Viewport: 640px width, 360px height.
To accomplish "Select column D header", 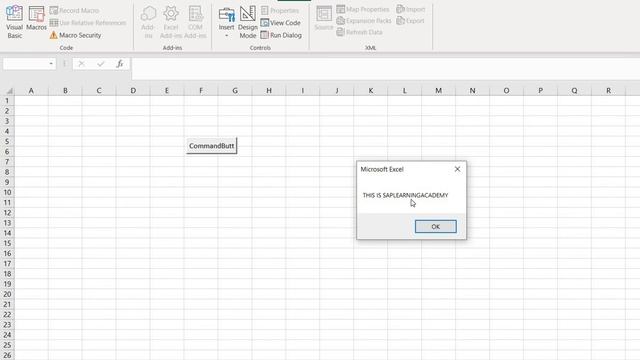I will (x=133, y=91).
